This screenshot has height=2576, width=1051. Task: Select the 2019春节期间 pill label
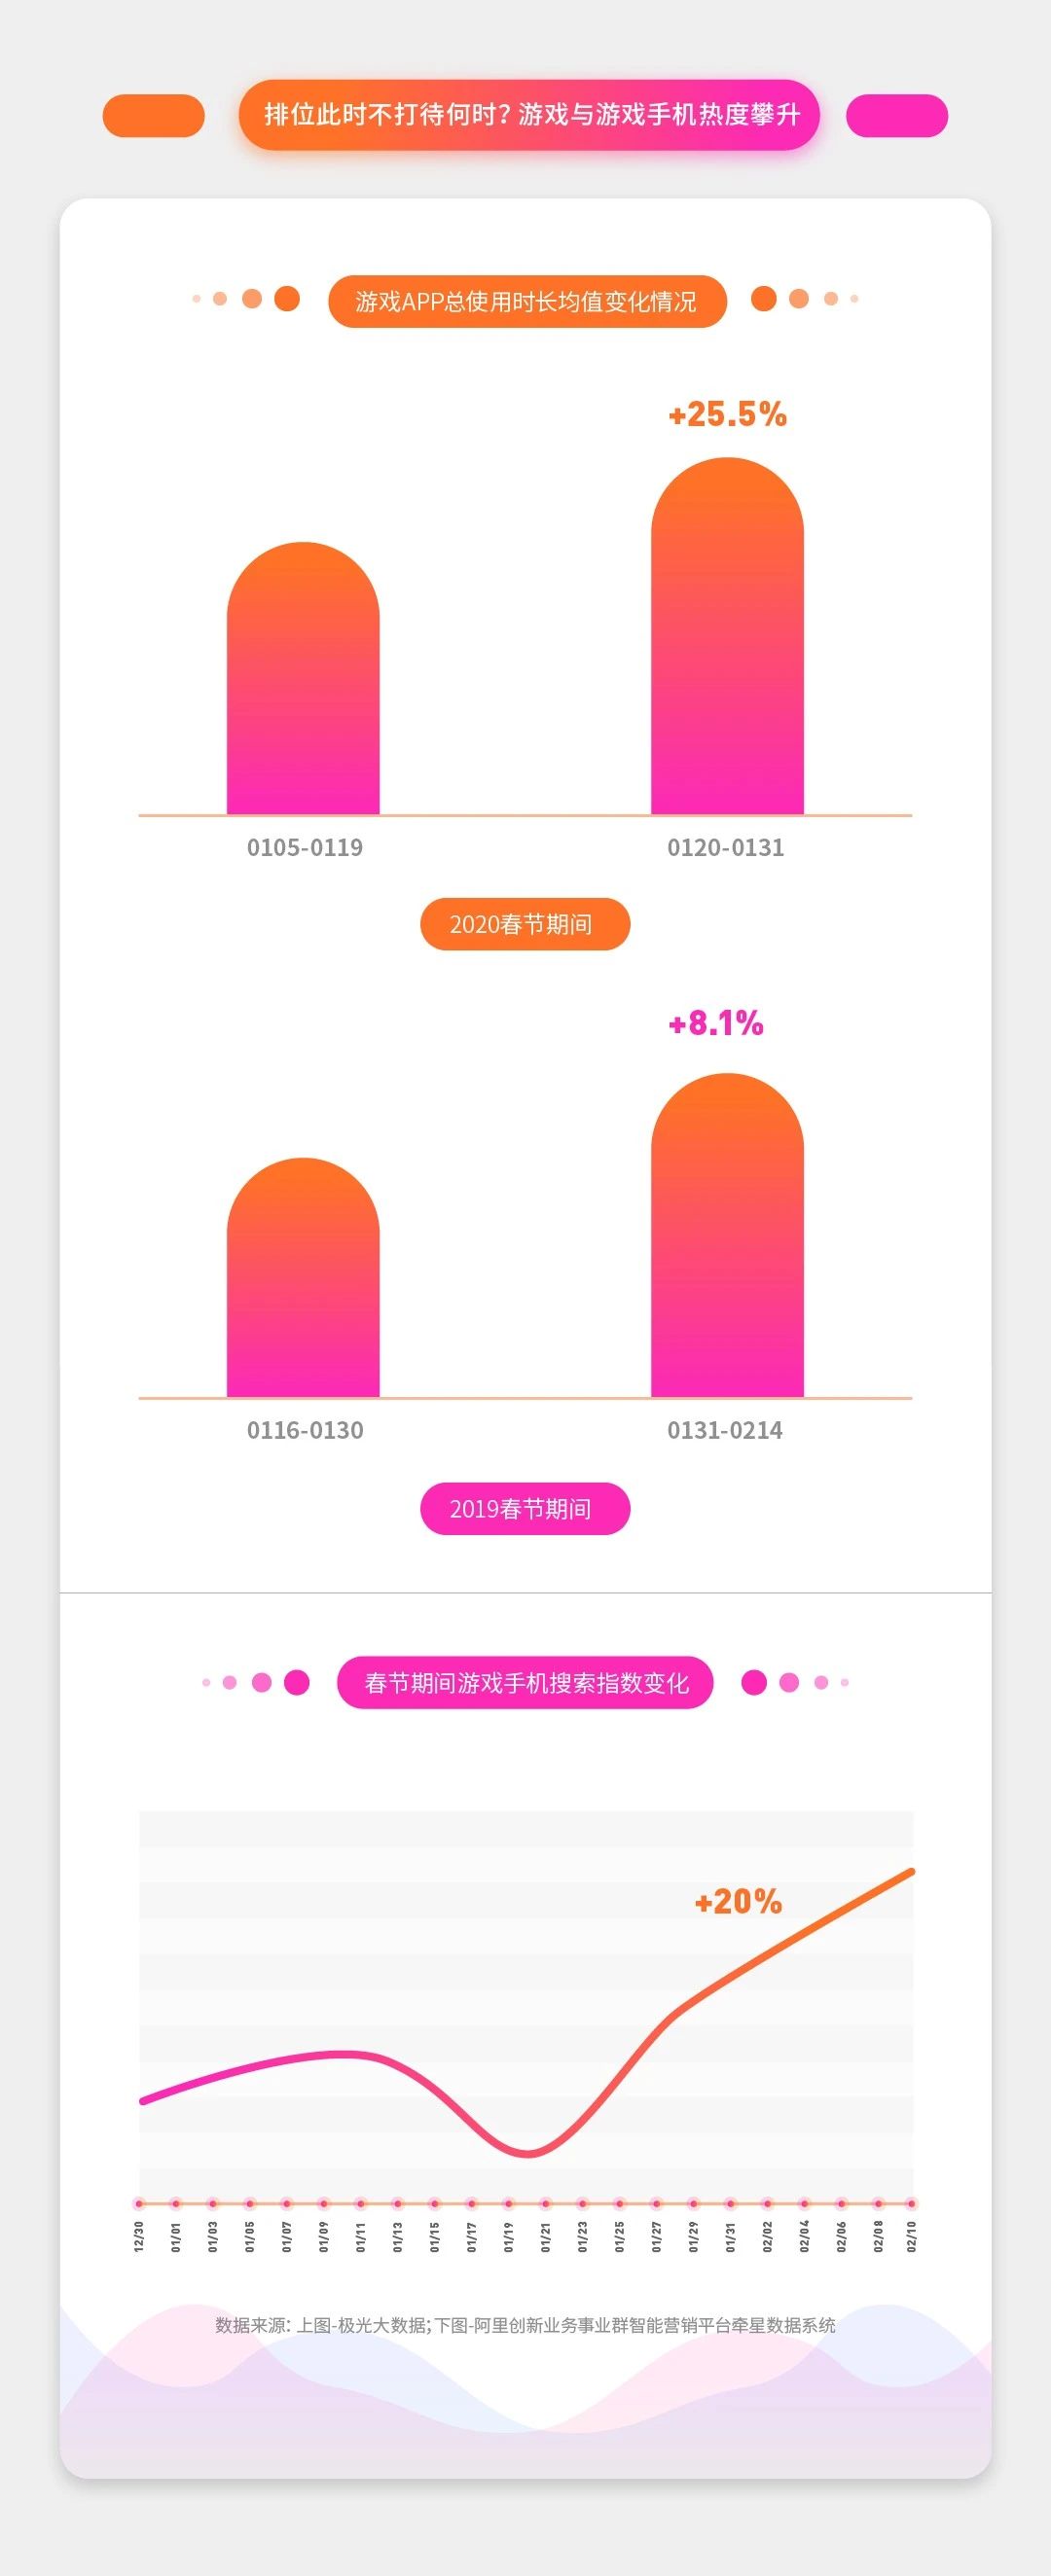(x=524, y=1508)
